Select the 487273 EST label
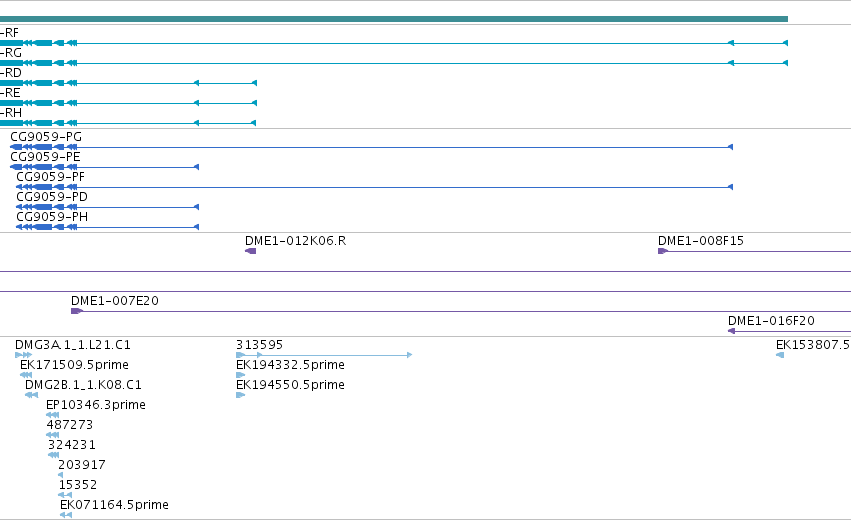The height and width of the screenshot is (520, 851). coord(69,425)
